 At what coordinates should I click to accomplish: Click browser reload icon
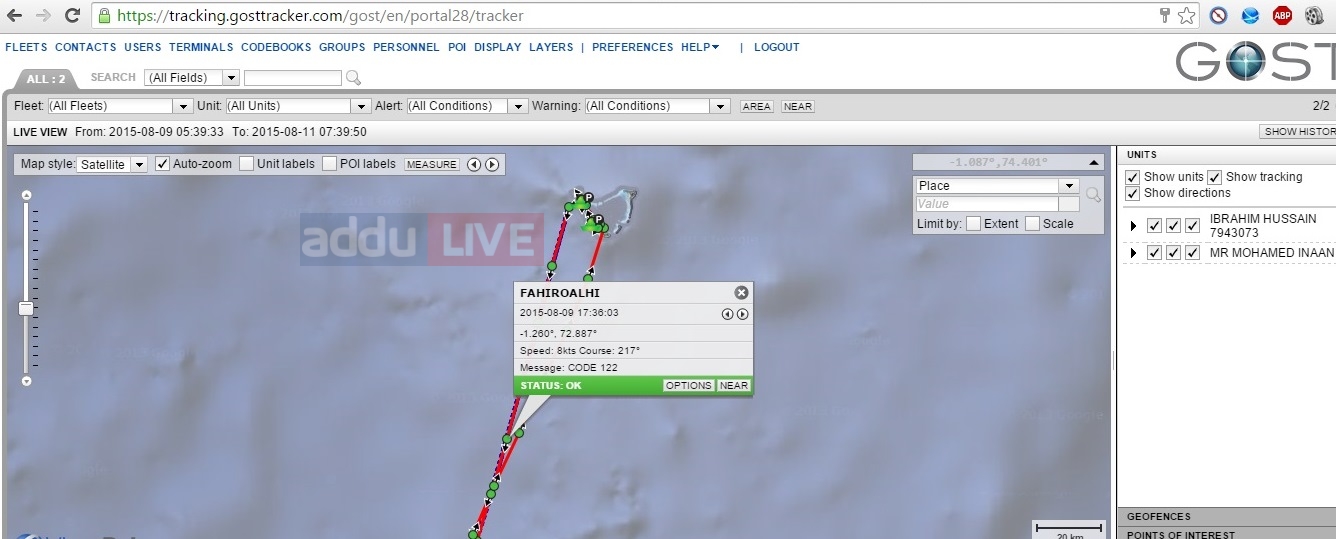(72, 15)
